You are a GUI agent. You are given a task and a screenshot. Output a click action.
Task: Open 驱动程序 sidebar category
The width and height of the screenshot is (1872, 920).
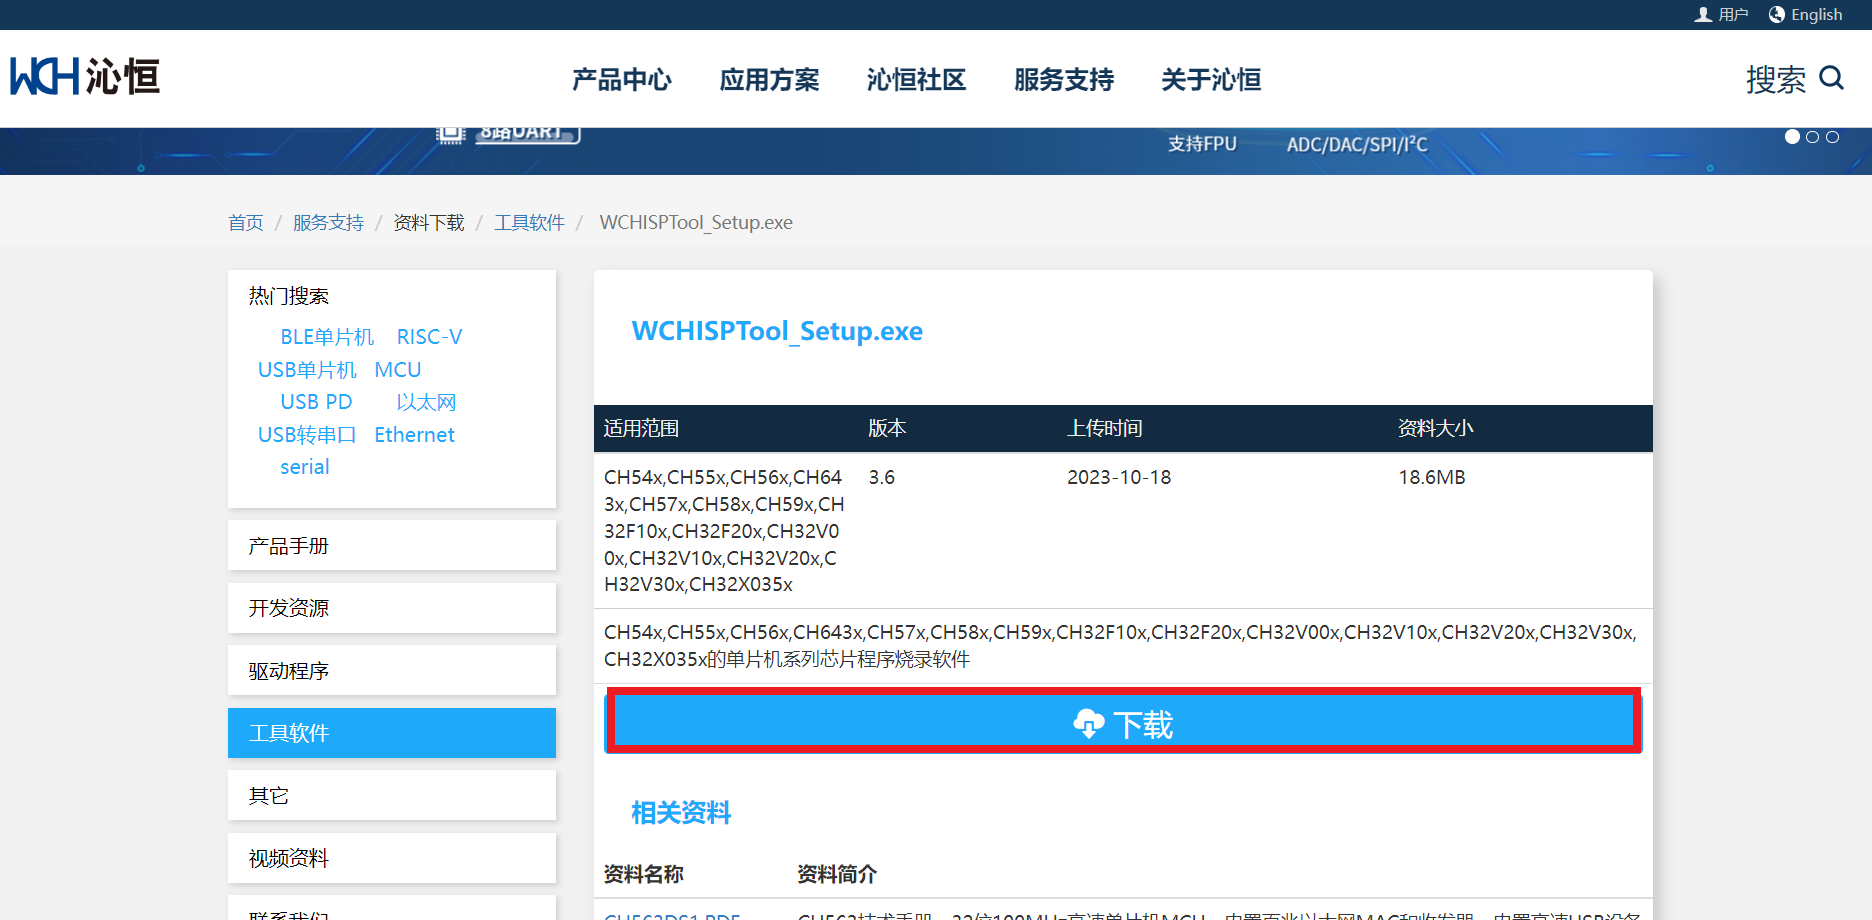392,670
